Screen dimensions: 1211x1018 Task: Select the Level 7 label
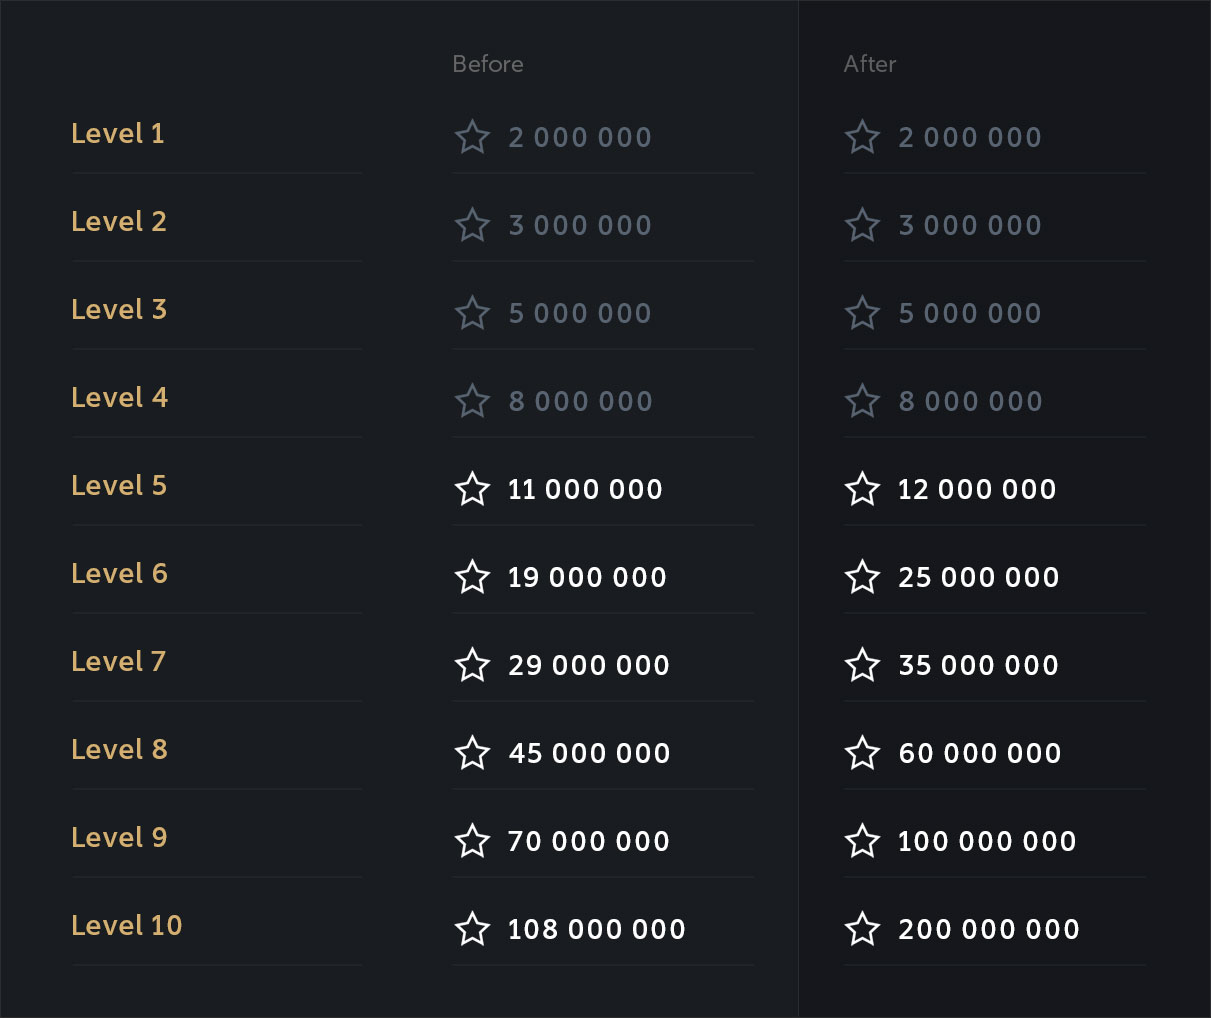pyautogui.click(x=119, y=662)
